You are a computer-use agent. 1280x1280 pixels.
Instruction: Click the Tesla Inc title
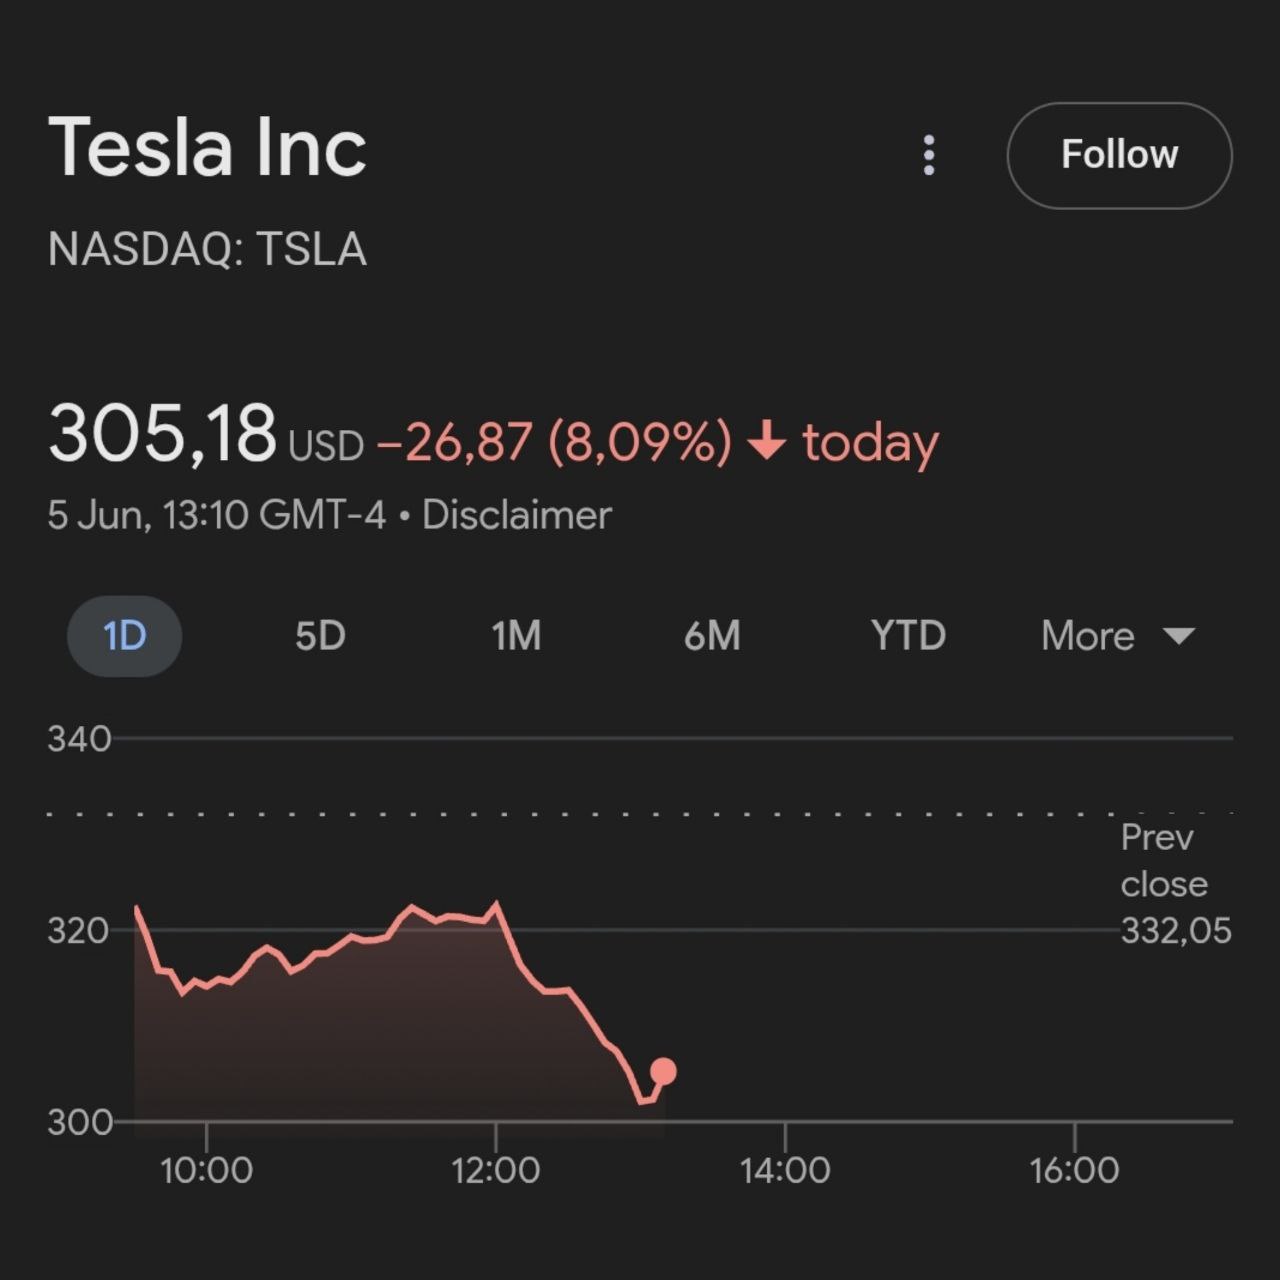(x=207, y=147)
